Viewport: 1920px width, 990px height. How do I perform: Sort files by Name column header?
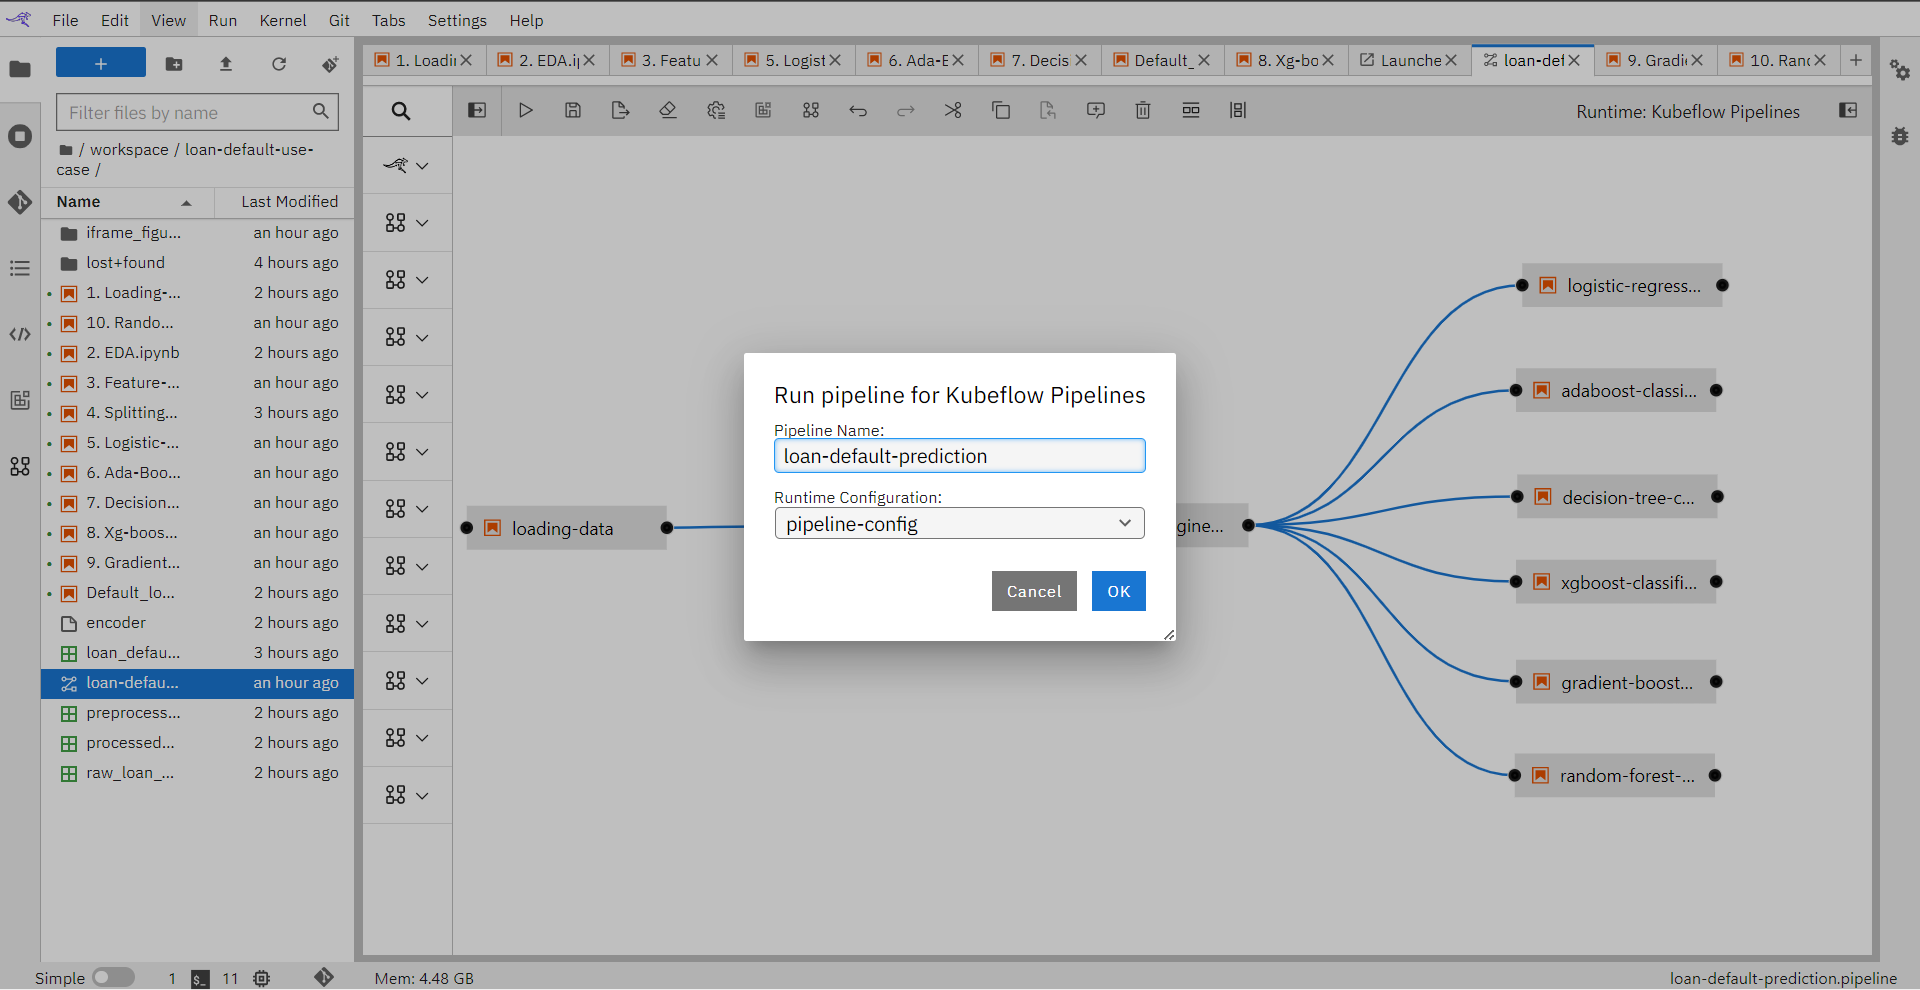pyautogui.click(x=127, y=202)
